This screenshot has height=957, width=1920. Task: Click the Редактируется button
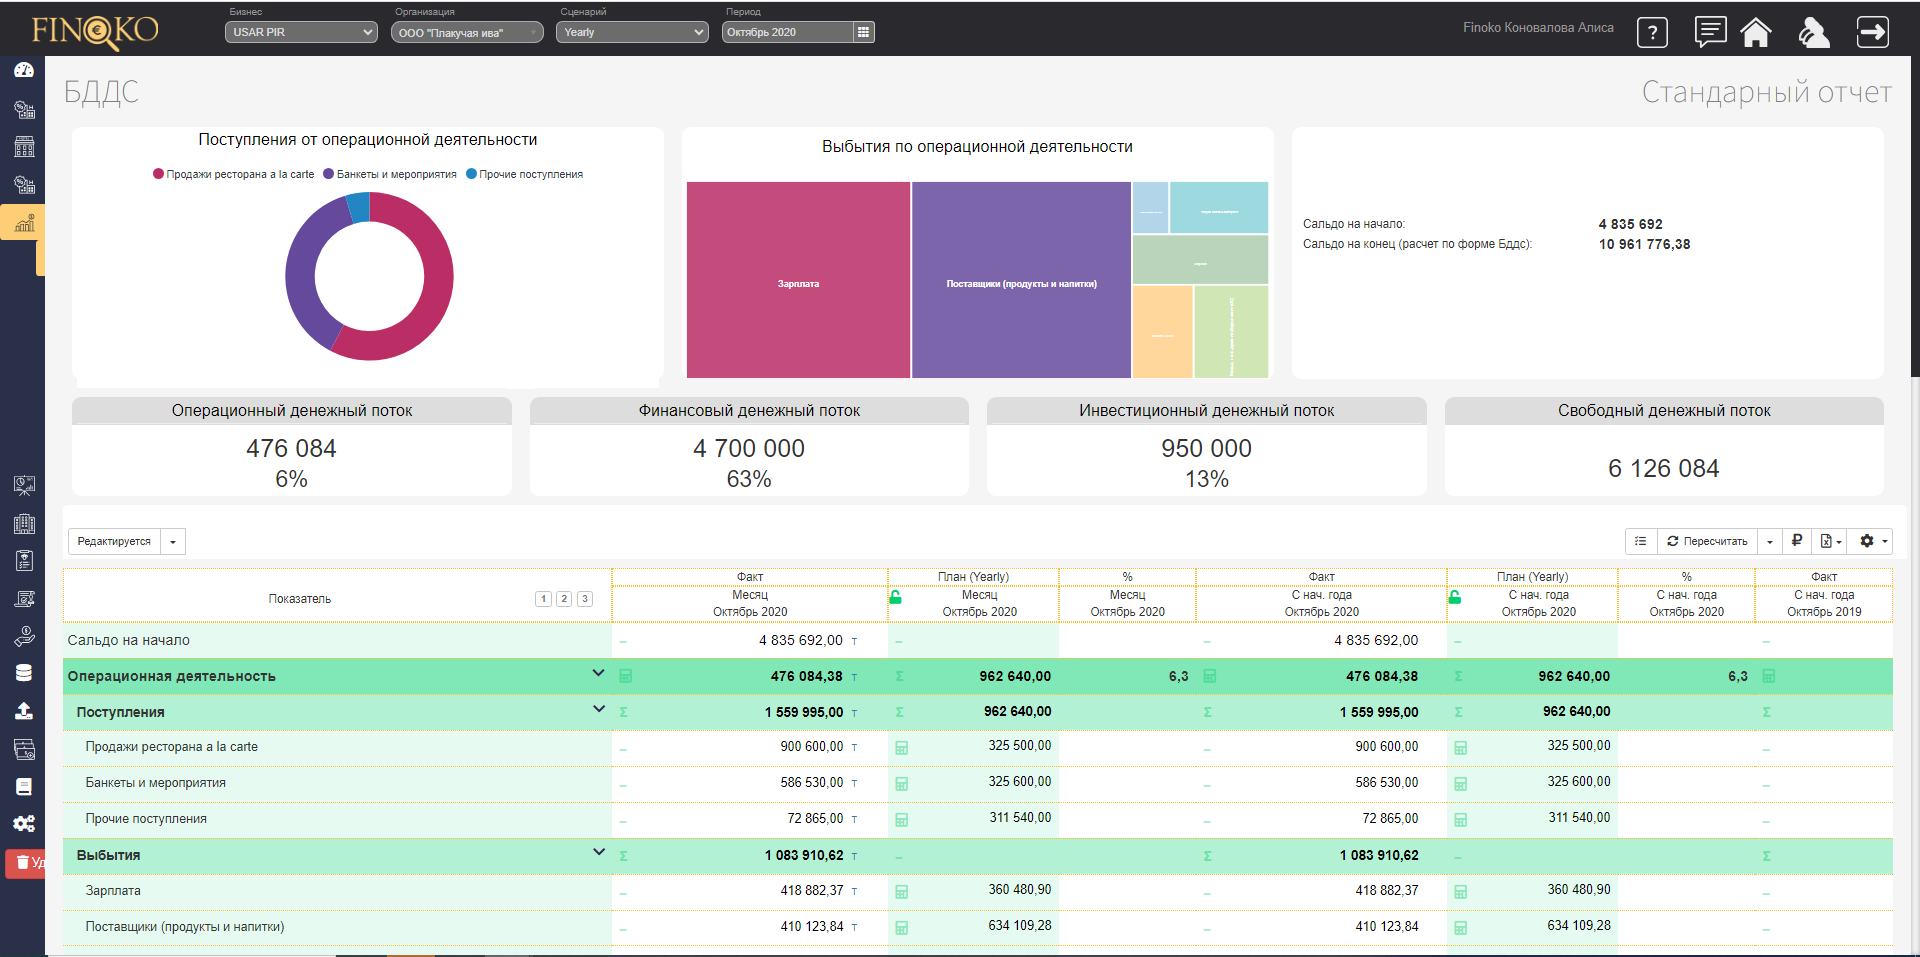[114, 541]
